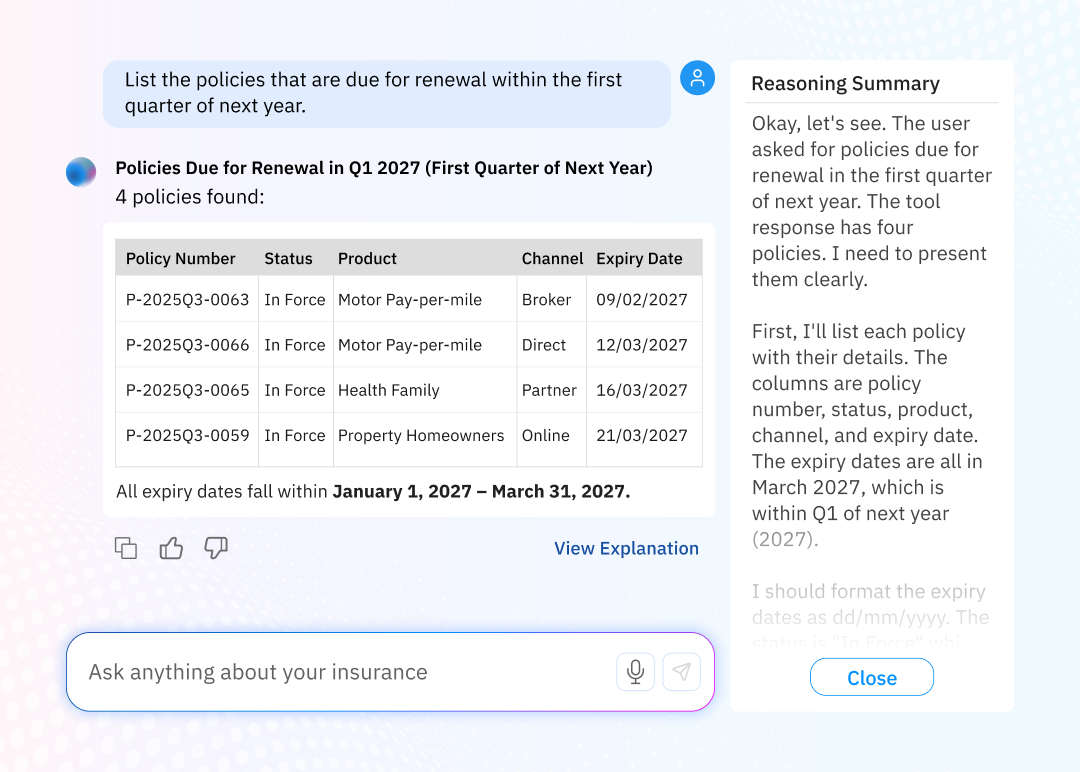Click the Channel column header
The image size is (1080, 772).
[x=552, y=258]
